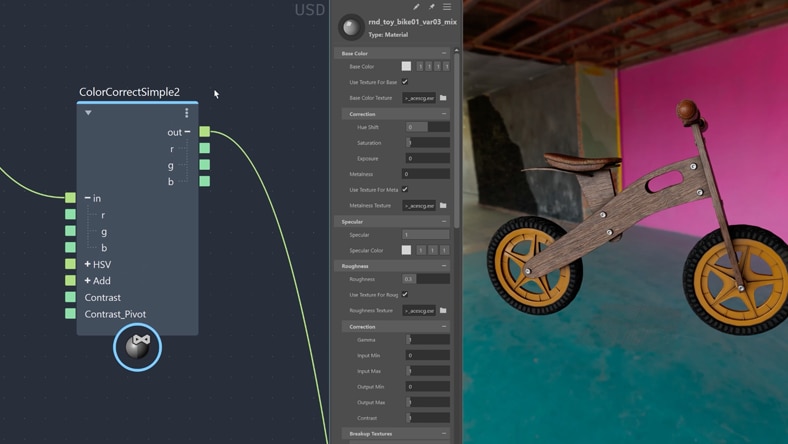Click the 'out' output port
Viewport: 788px width, 444px height.
205,132
